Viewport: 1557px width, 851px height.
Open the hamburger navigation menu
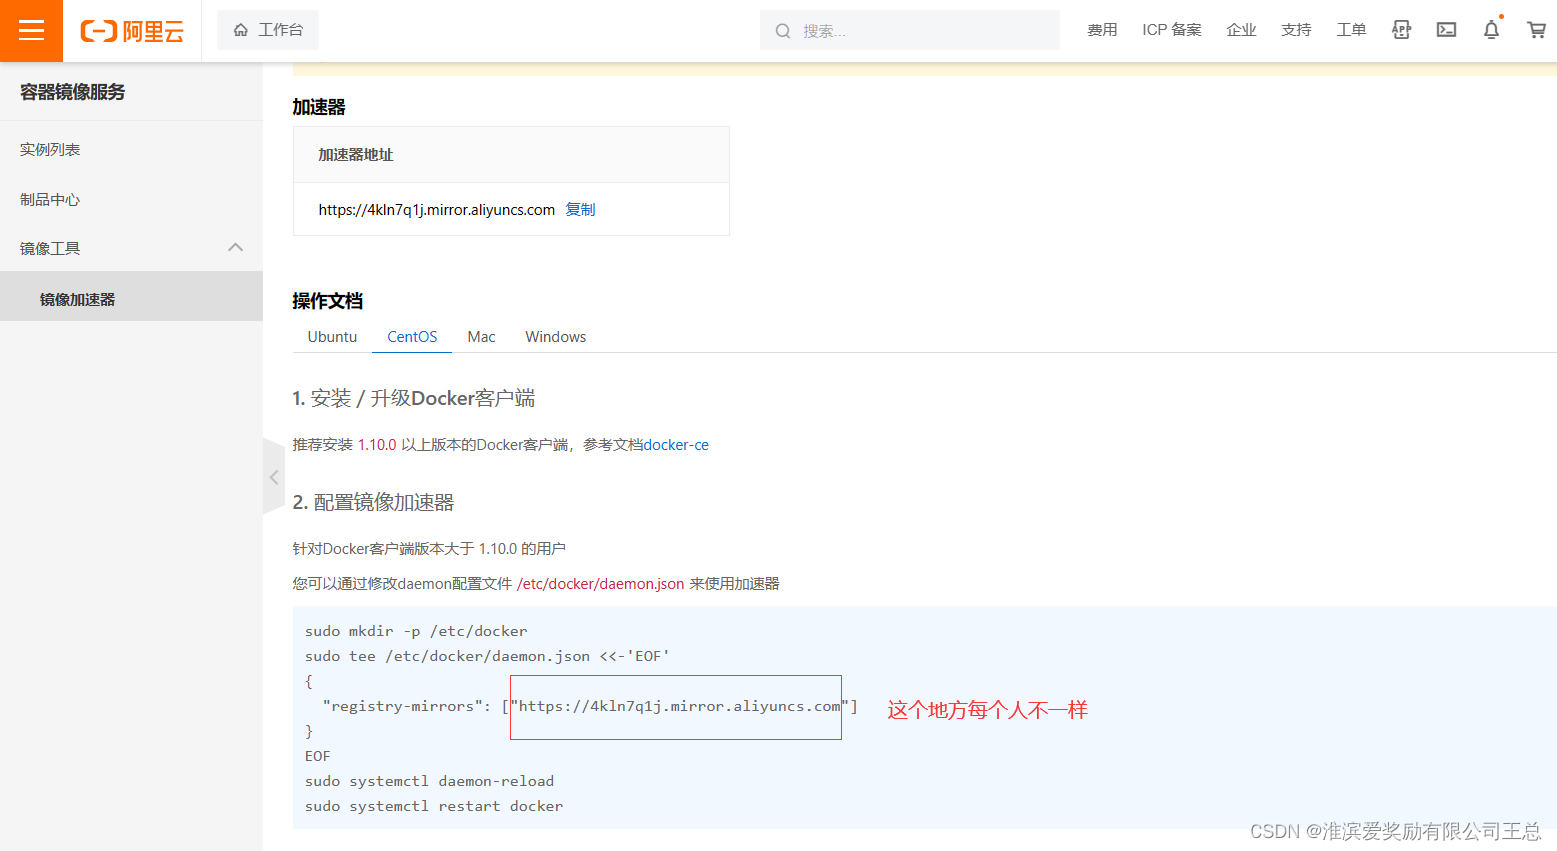pyautogui.click(x=31, y=30)
